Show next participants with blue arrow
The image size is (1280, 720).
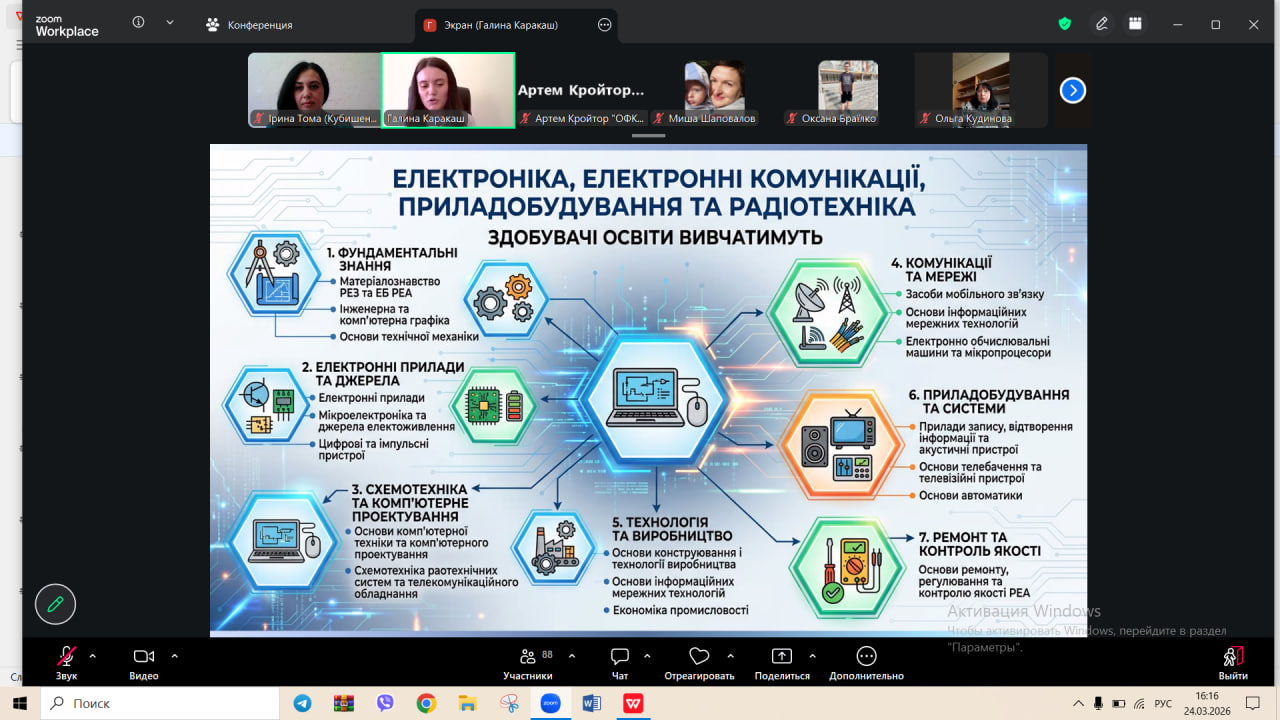[x=1072, y=90]
